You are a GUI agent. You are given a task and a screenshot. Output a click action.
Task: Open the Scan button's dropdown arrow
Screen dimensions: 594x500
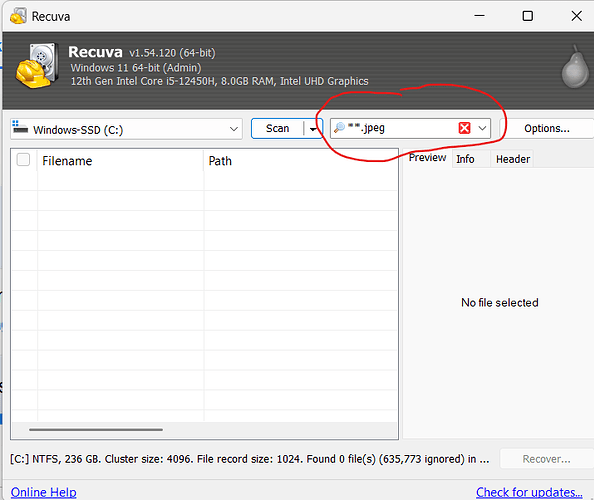click(x=313, y=129)
